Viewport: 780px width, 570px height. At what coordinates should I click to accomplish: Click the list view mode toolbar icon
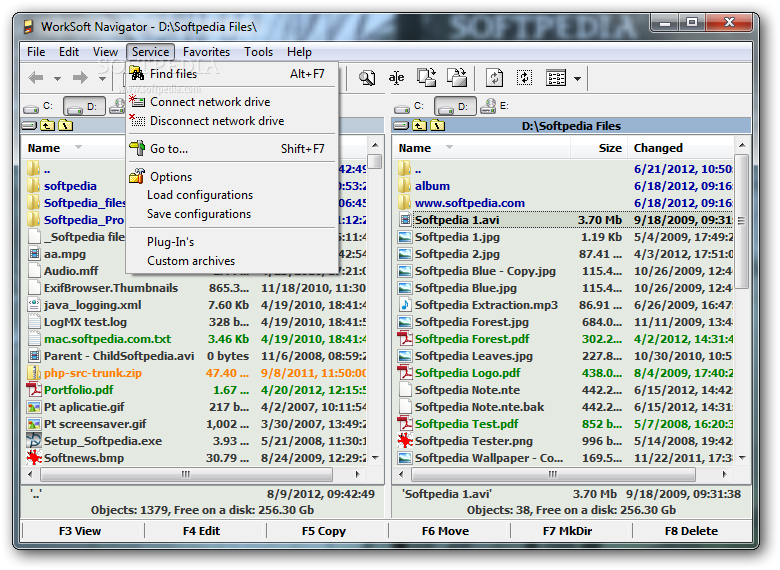(556, 78)
